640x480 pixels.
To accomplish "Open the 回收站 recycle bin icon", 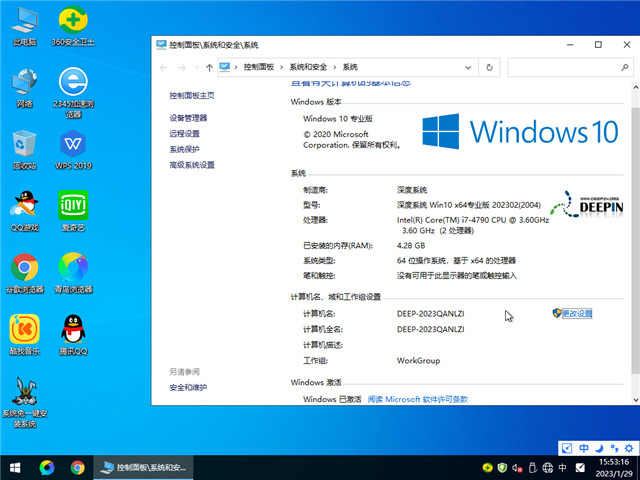I will click(24, 149).
